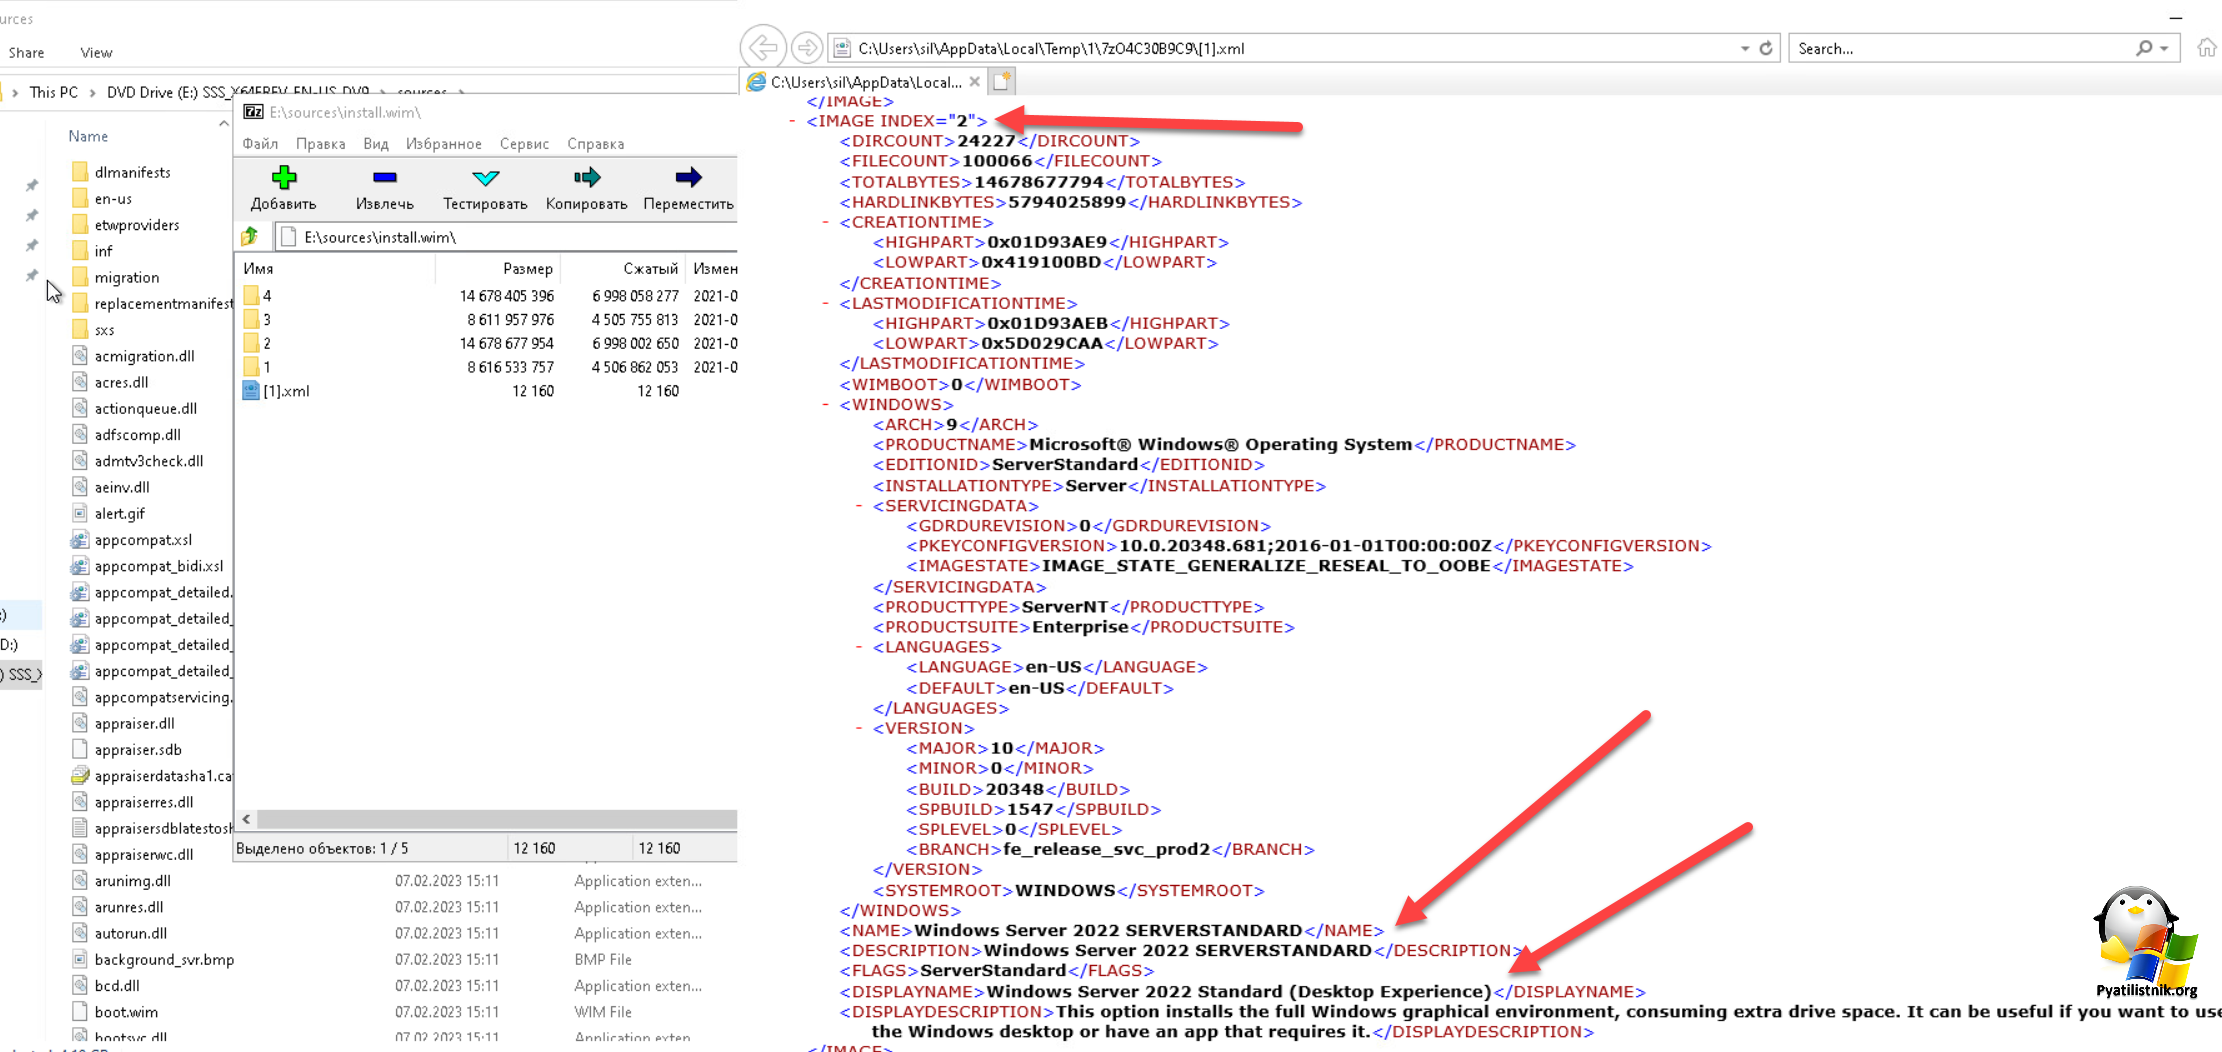Open the Сервис menu in 7-Zip
This screenshot has width=2222, height=1052.
(x=524, y=143)
